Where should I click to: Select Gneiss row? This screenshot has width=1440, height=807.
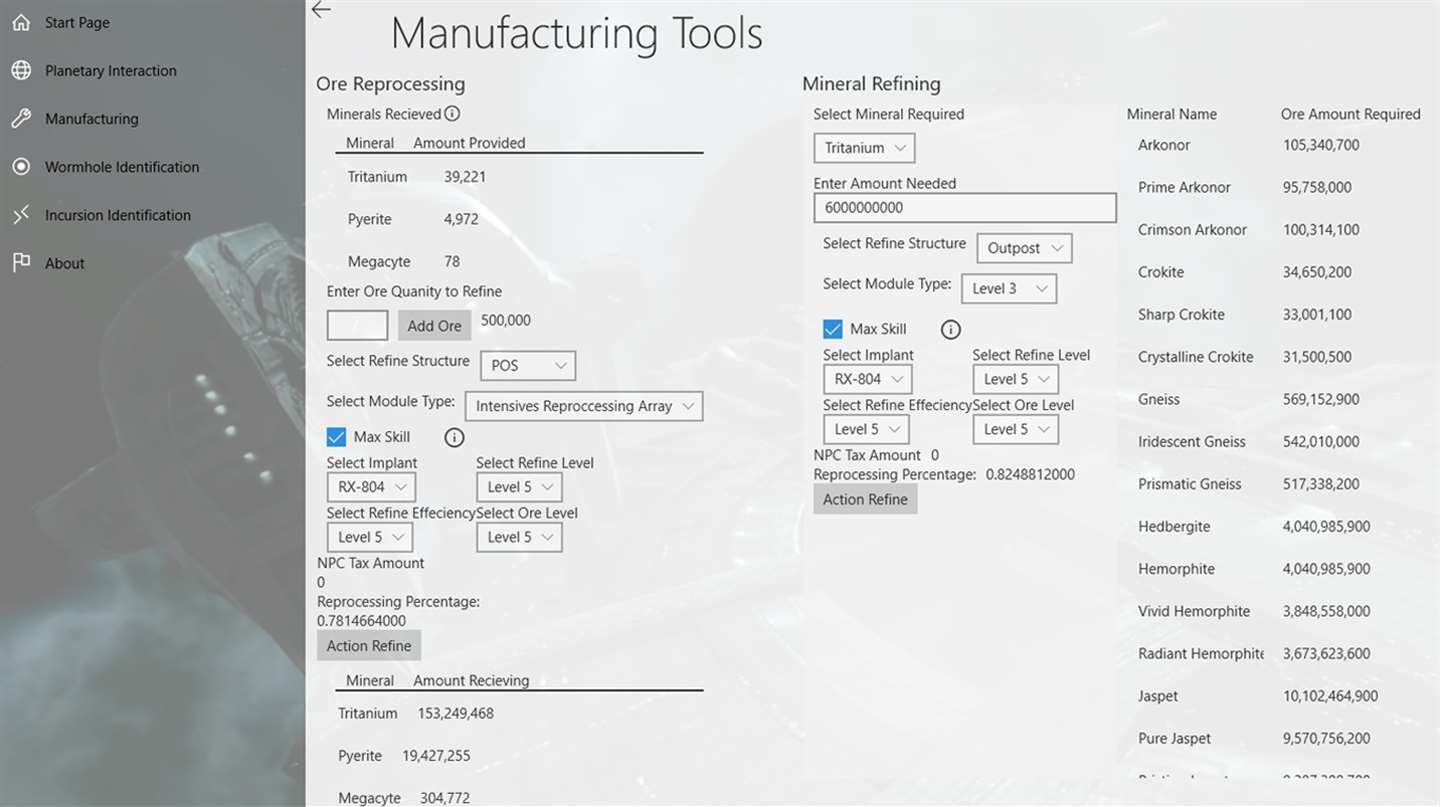click(x=1280, y=399)
